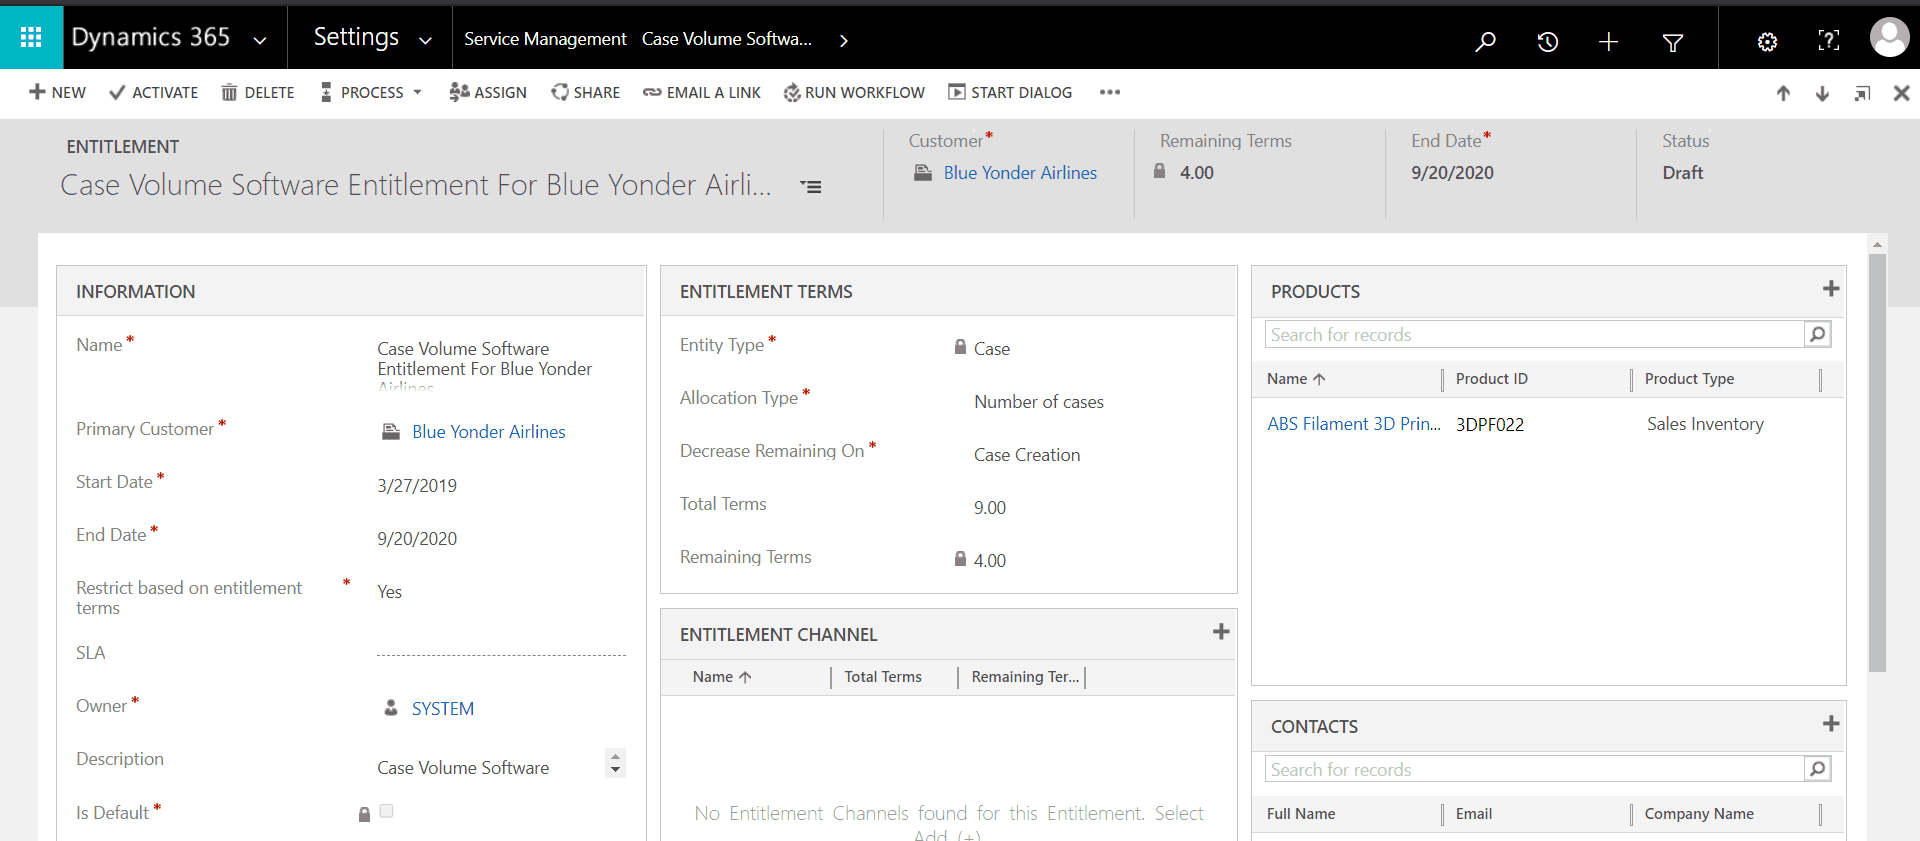Expand the Dynamics 365 dropdown chevron
The height and width of the screenshot is (841, 1920).
point(260,41)
